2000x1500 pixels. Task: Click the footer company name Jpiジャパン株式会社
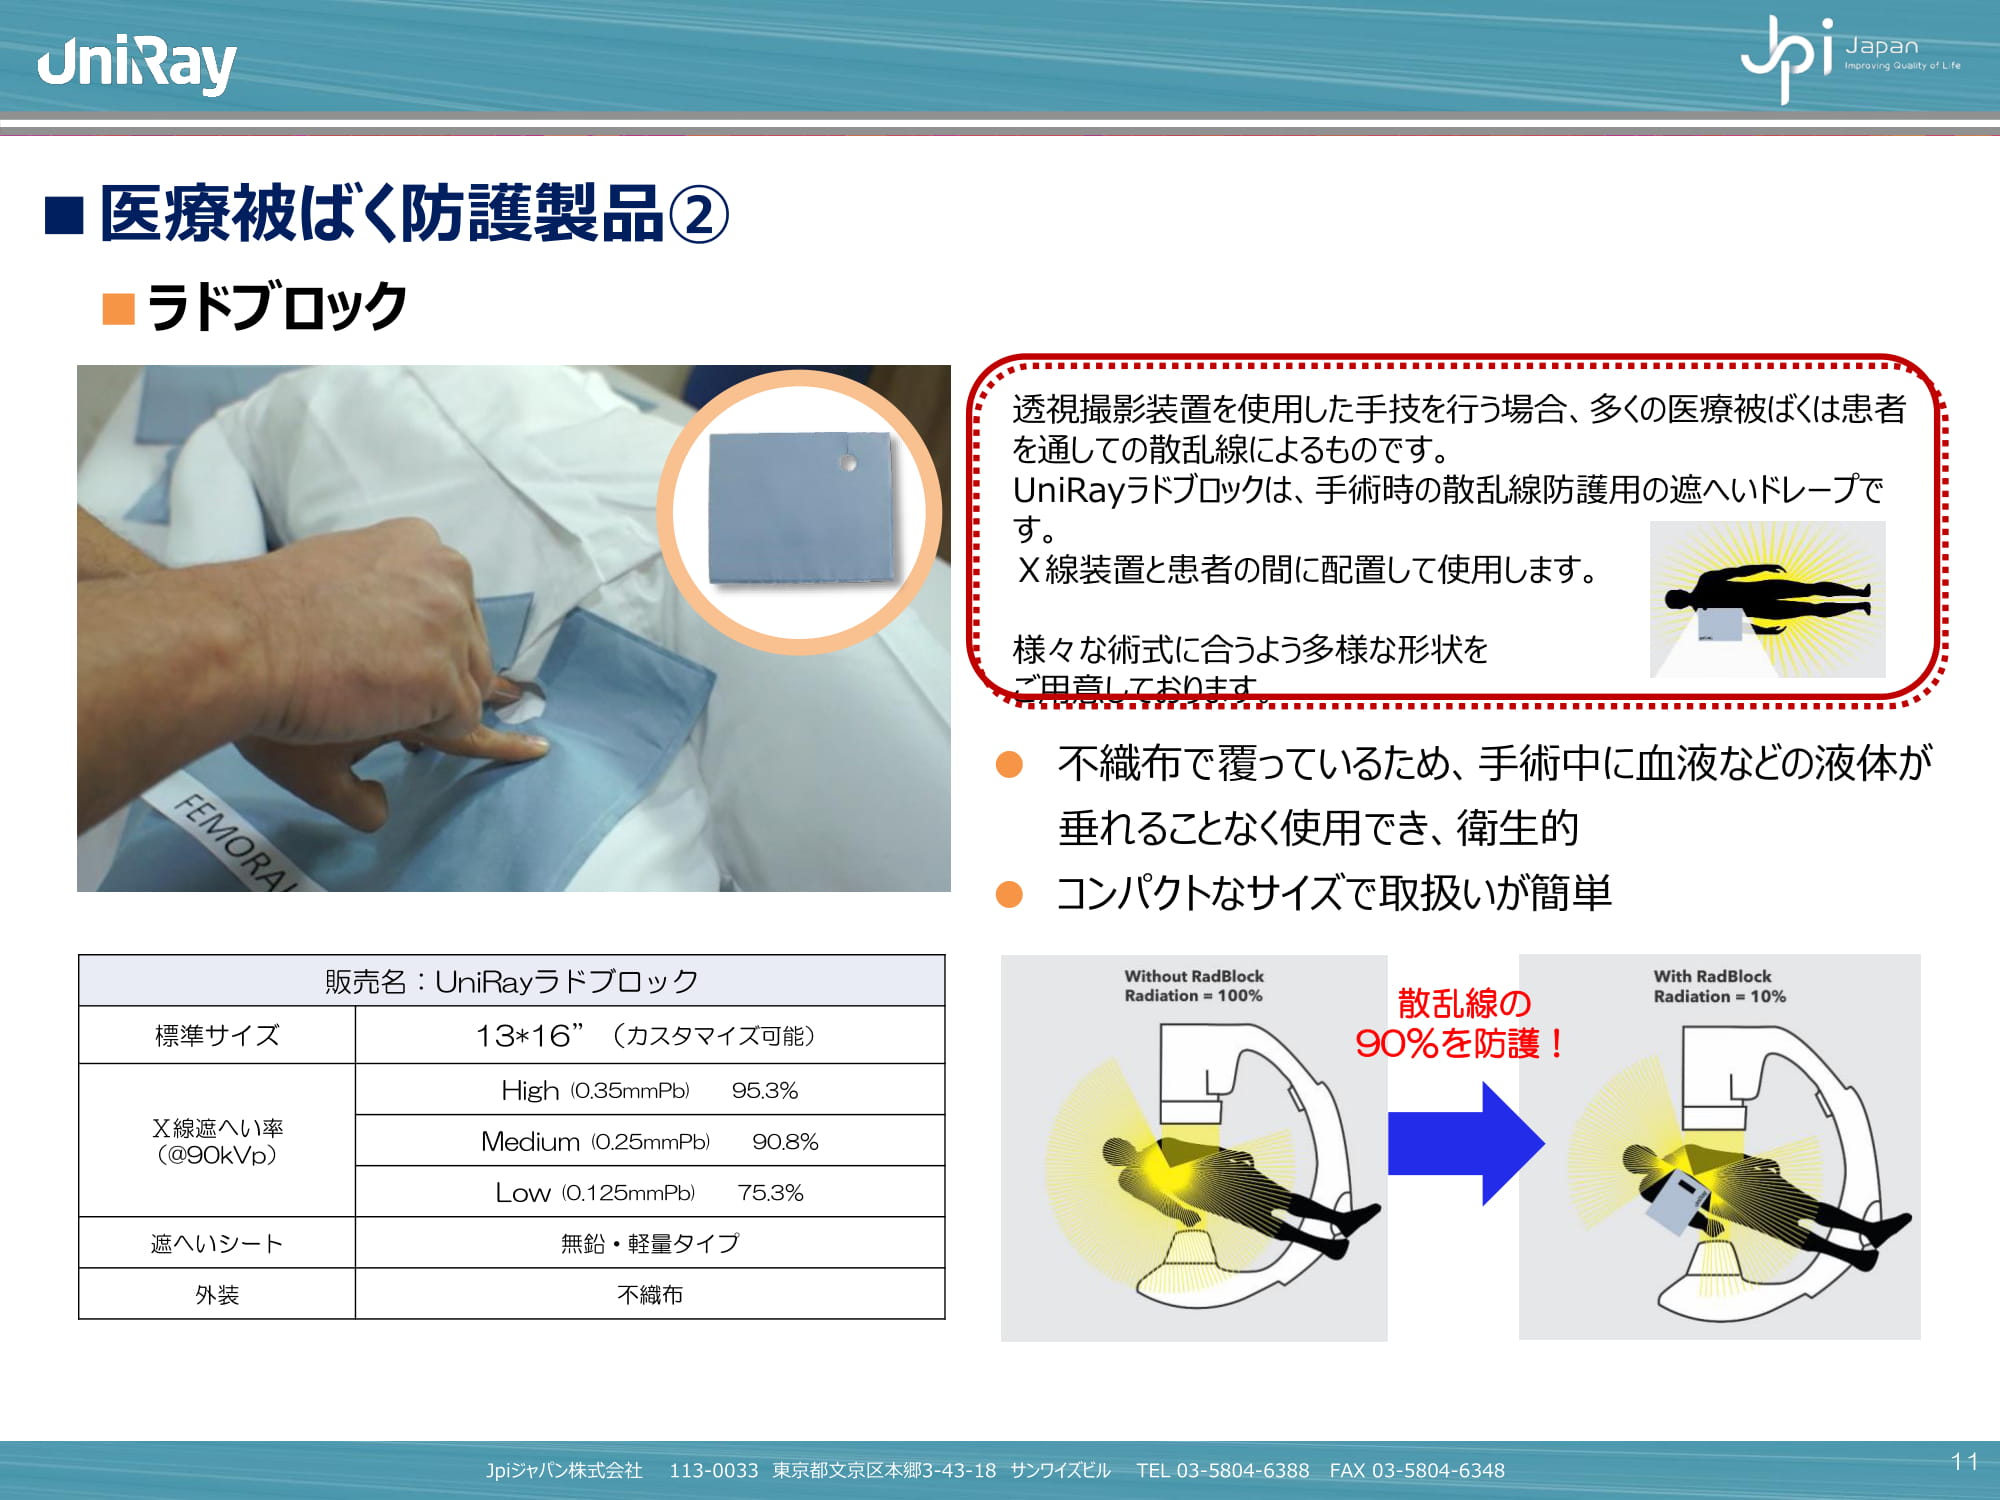[564, 1470]
